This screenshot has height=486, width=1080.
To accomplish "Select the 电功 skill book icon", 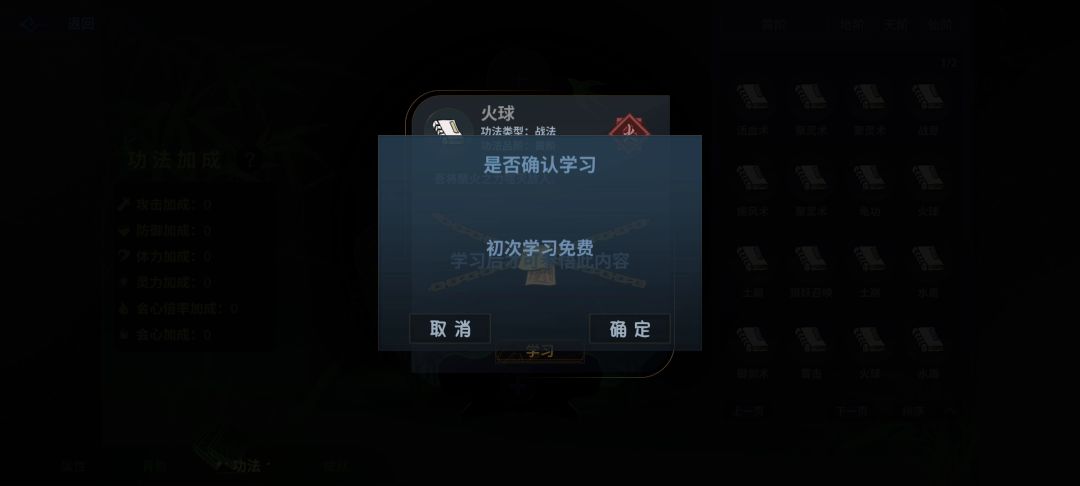I will [869, 179].
